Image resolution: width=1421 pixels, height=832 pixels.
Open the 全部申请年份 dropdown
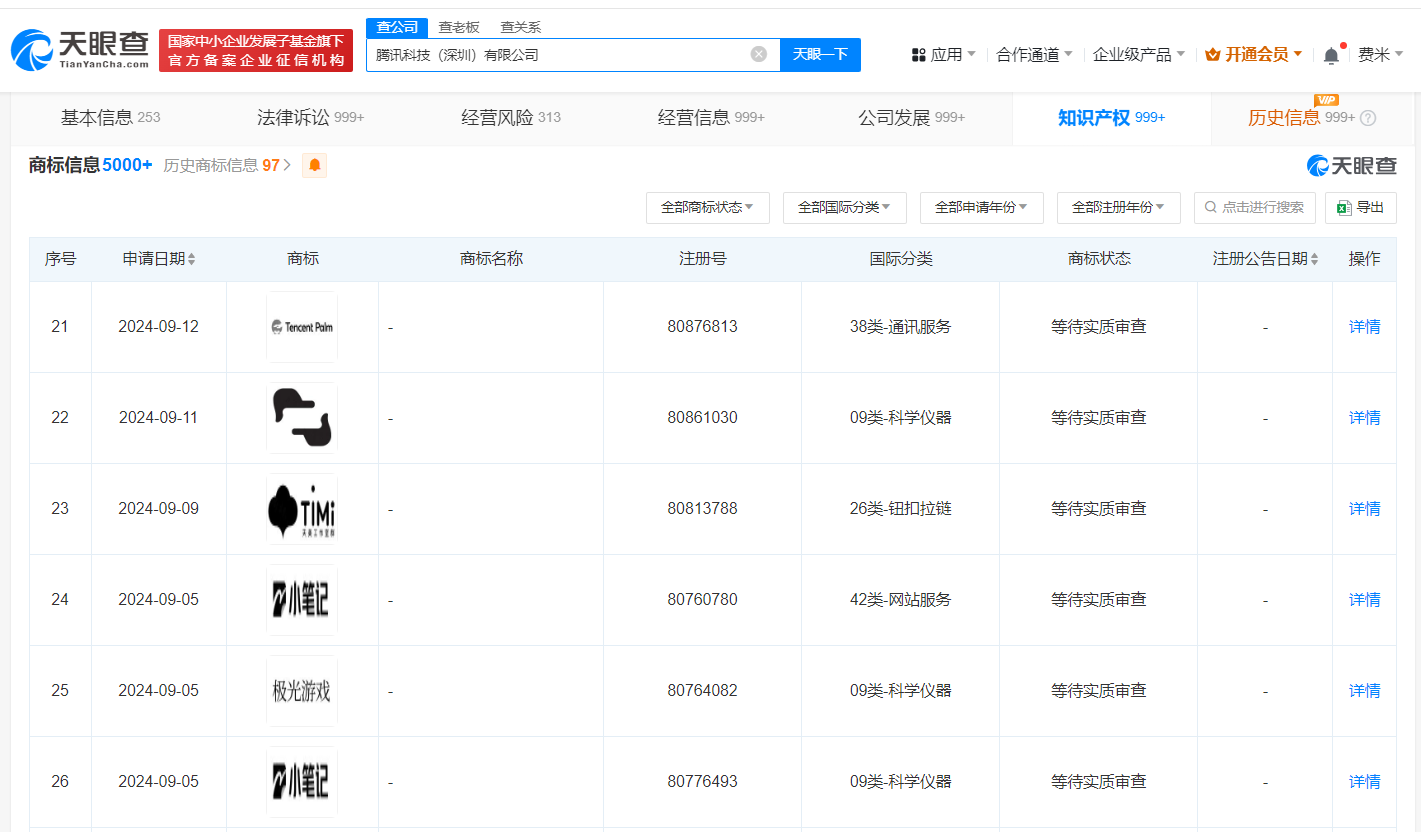pos(981,207)
